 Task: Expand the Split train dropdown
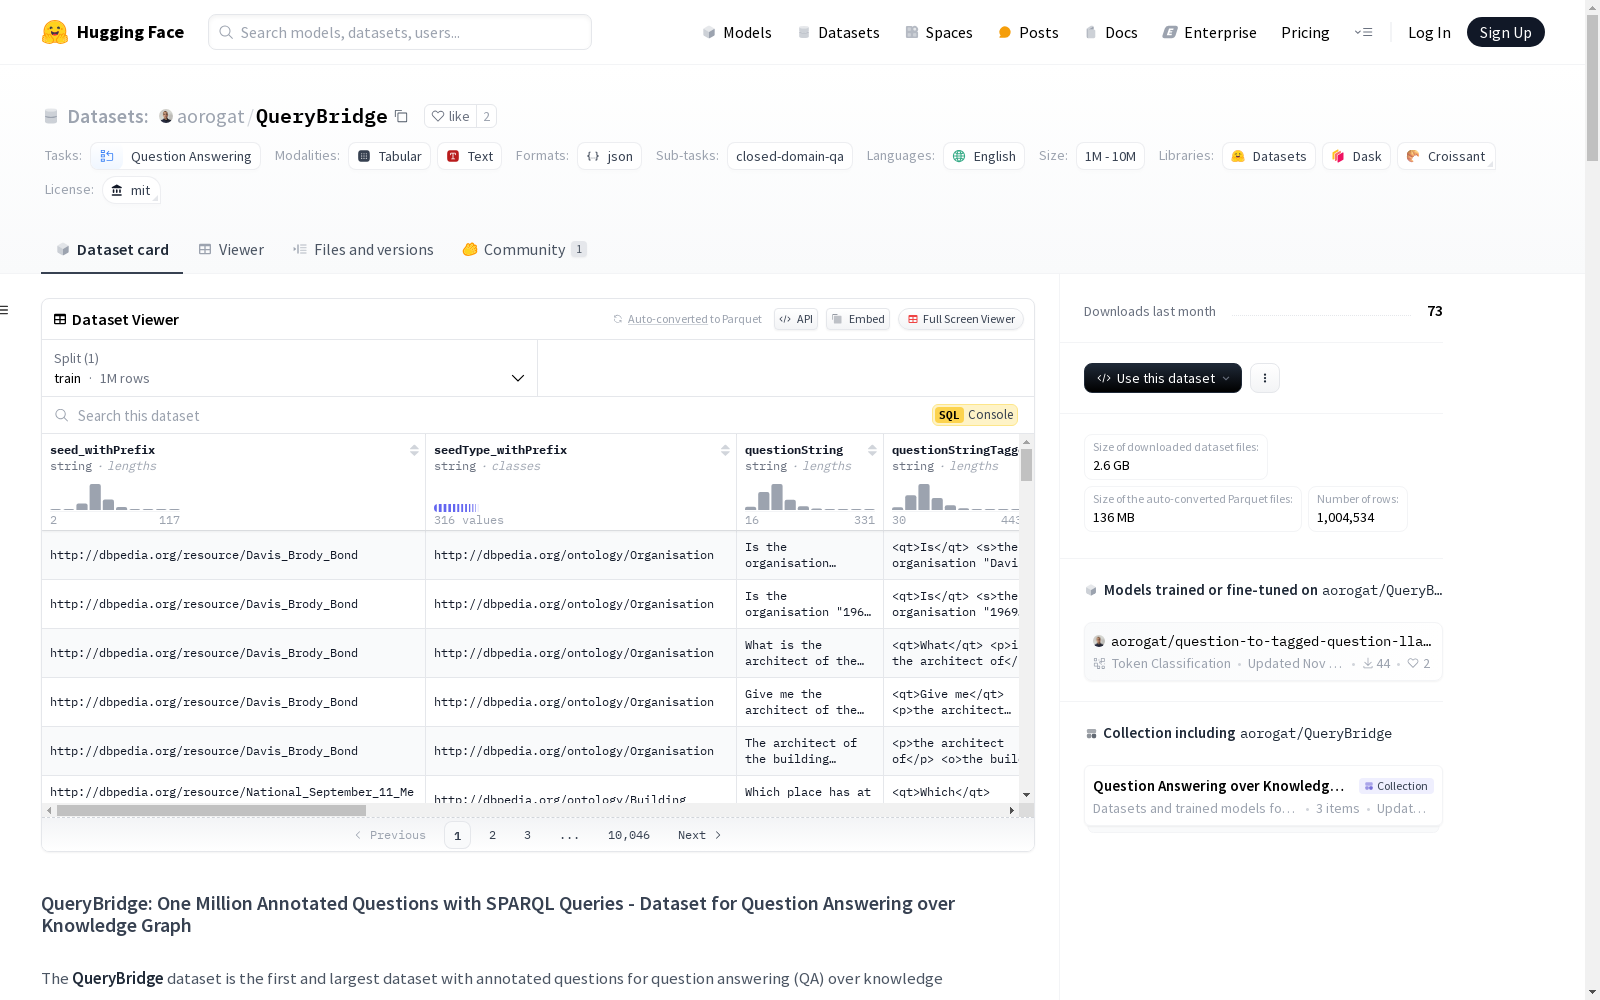click(x=289, y=368)
